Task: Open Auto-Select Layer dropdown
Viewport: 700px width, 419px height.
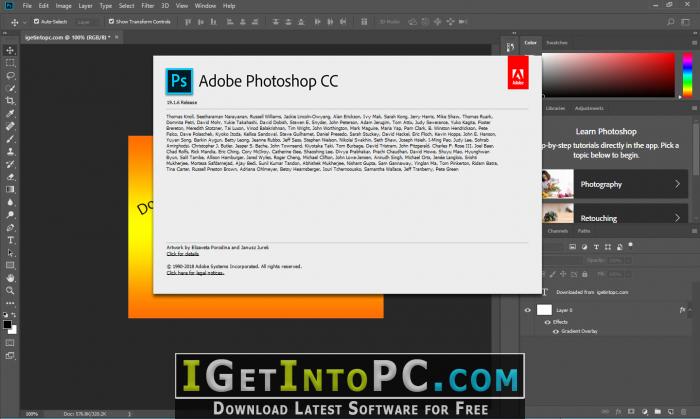Action: 86,22
